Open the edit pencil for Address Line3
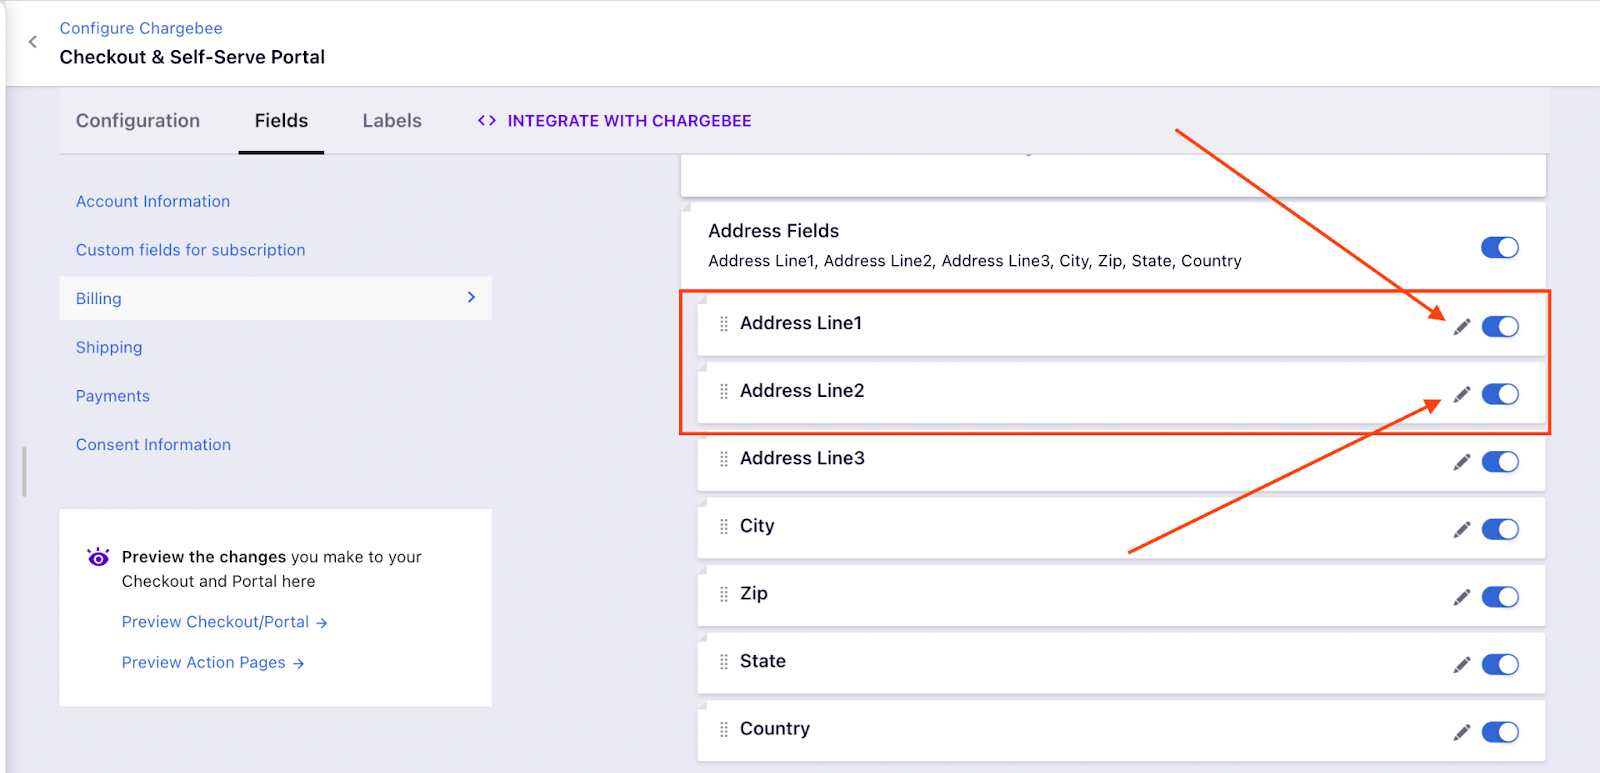Viewport: 1600px width, 773px height. click(x=1461, y=462)
